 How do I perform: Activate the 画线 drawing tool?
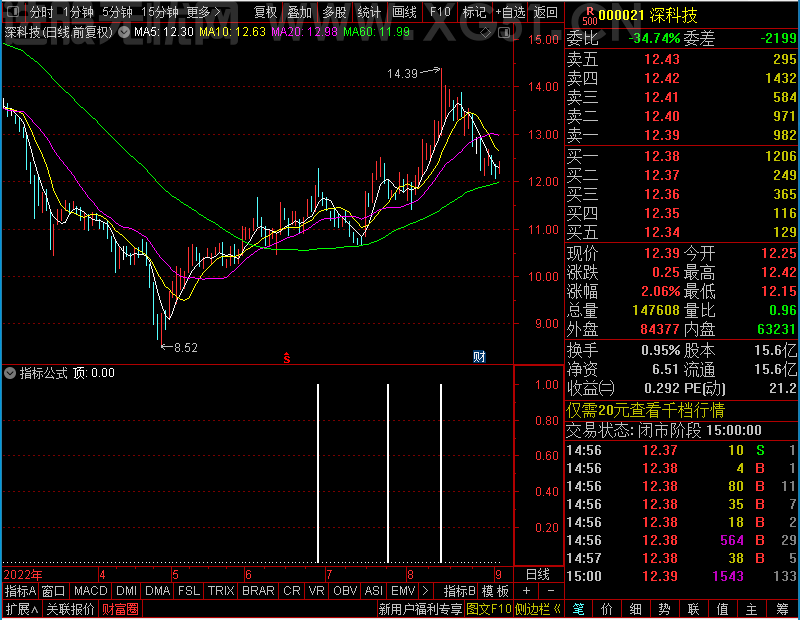click(x=404, y=12)
